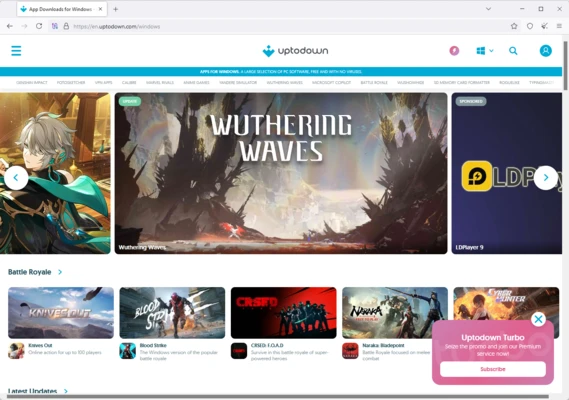This screenshot has width=569, height=400.
Task: Open the LDPlayer 9 sponsored banner
Action: point(507,173)
